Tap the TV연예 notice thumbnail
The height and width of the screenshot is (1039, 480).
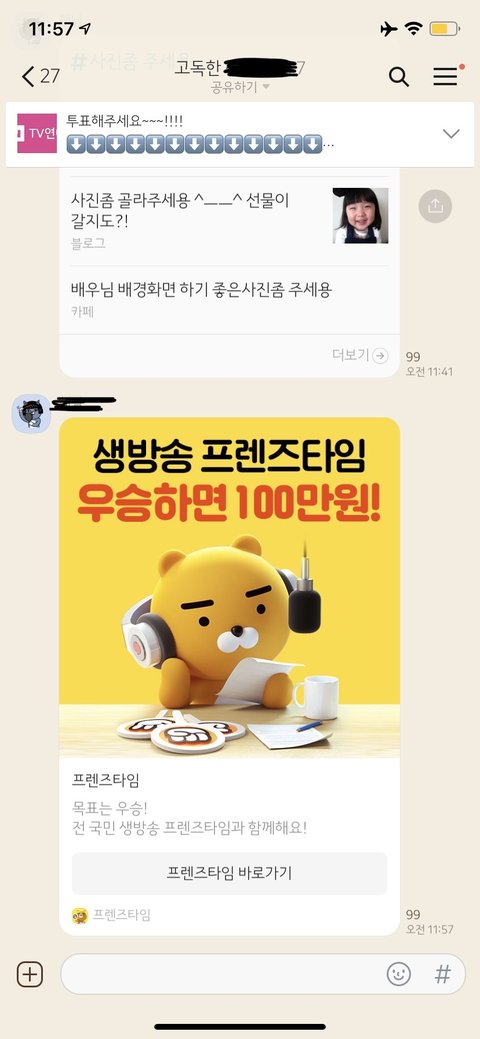click(x=37, y=133)
